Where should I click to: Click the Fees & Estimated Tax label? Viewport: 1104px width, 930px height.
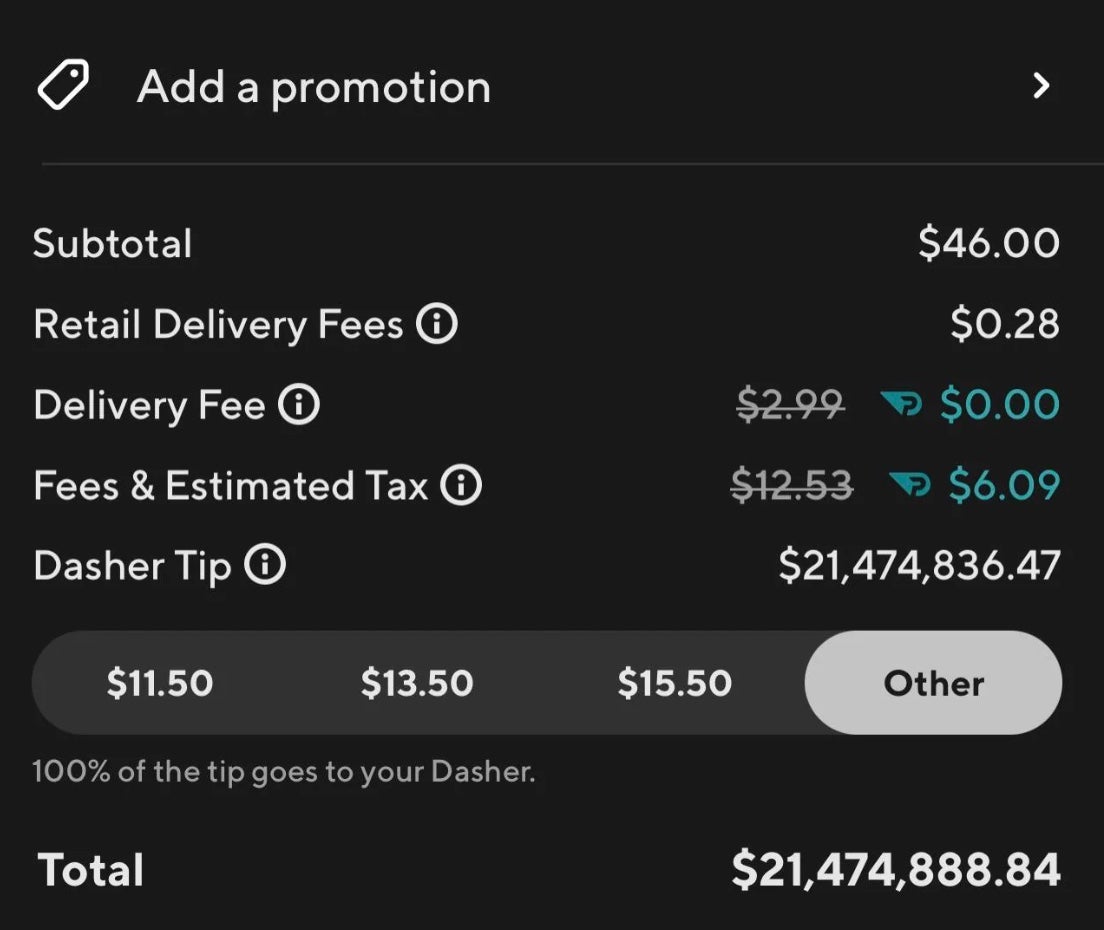(231, 486)
